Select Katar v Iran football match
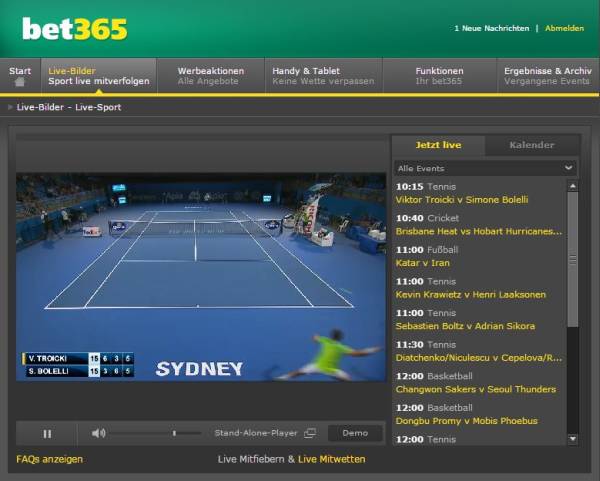The width and height of the screenshot is (600, 481). click(x=422, y=263)
